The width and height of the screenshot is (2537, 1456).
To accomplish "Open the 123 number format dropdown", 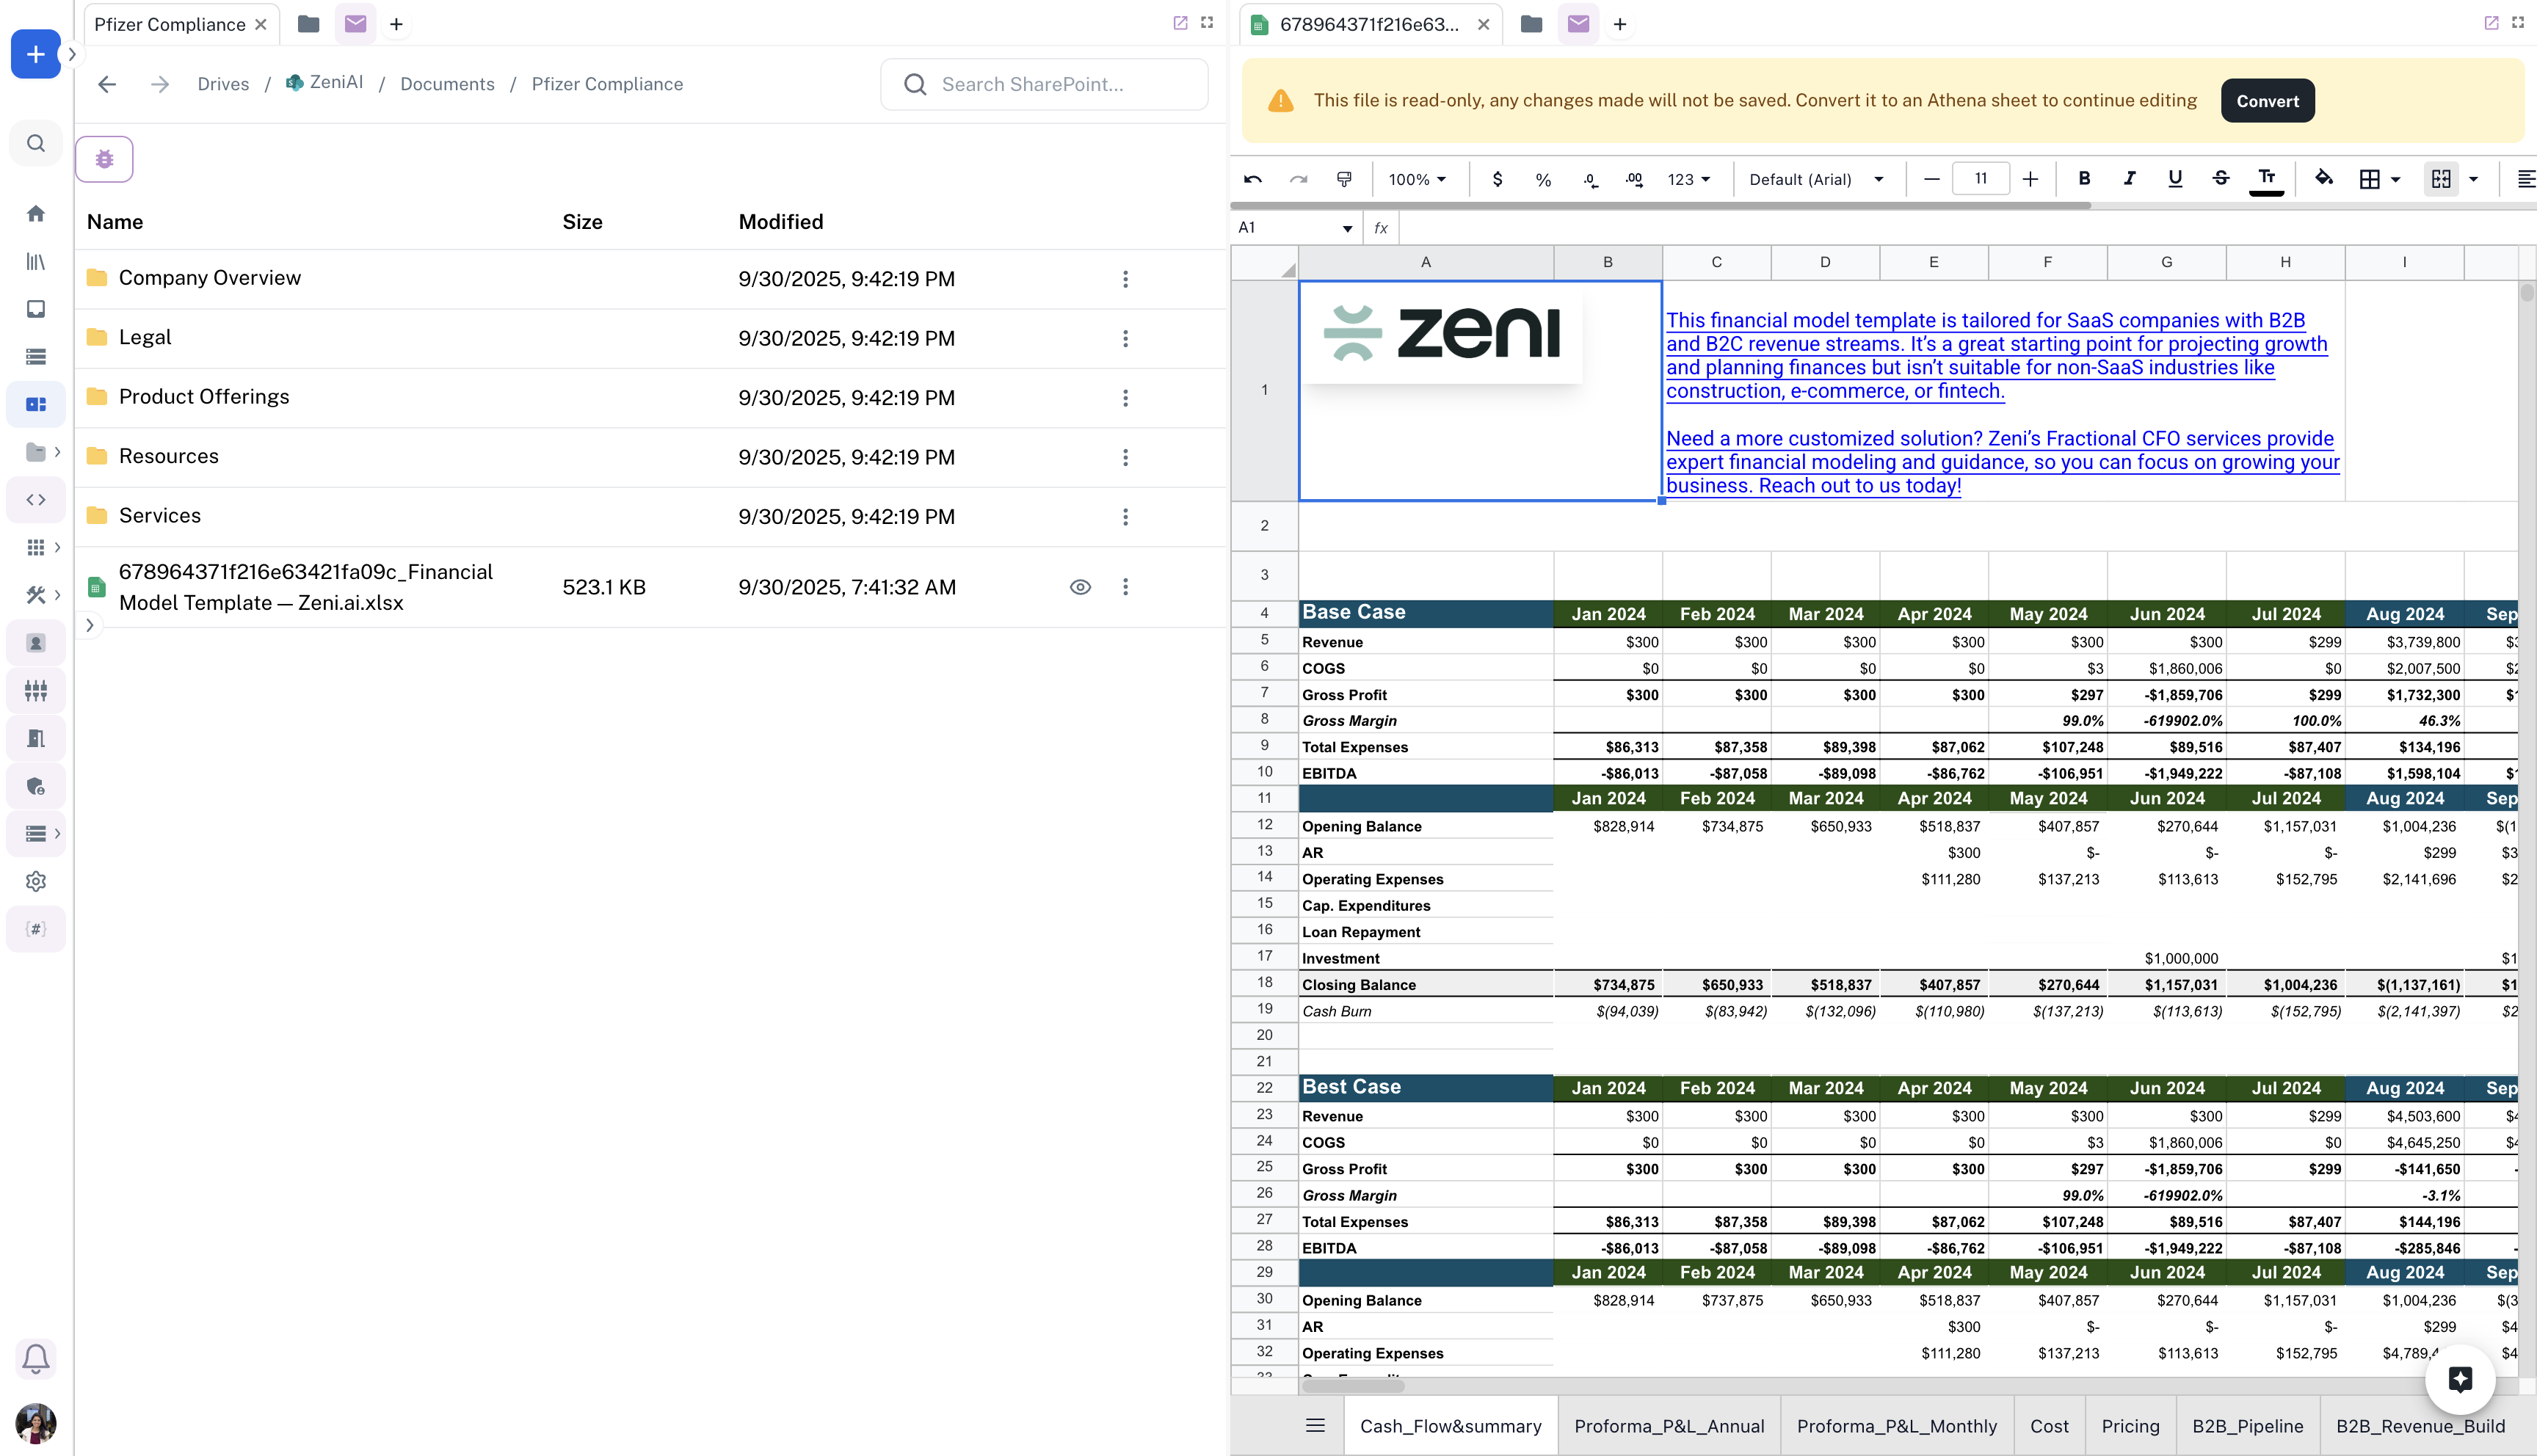I will 1688,179.
